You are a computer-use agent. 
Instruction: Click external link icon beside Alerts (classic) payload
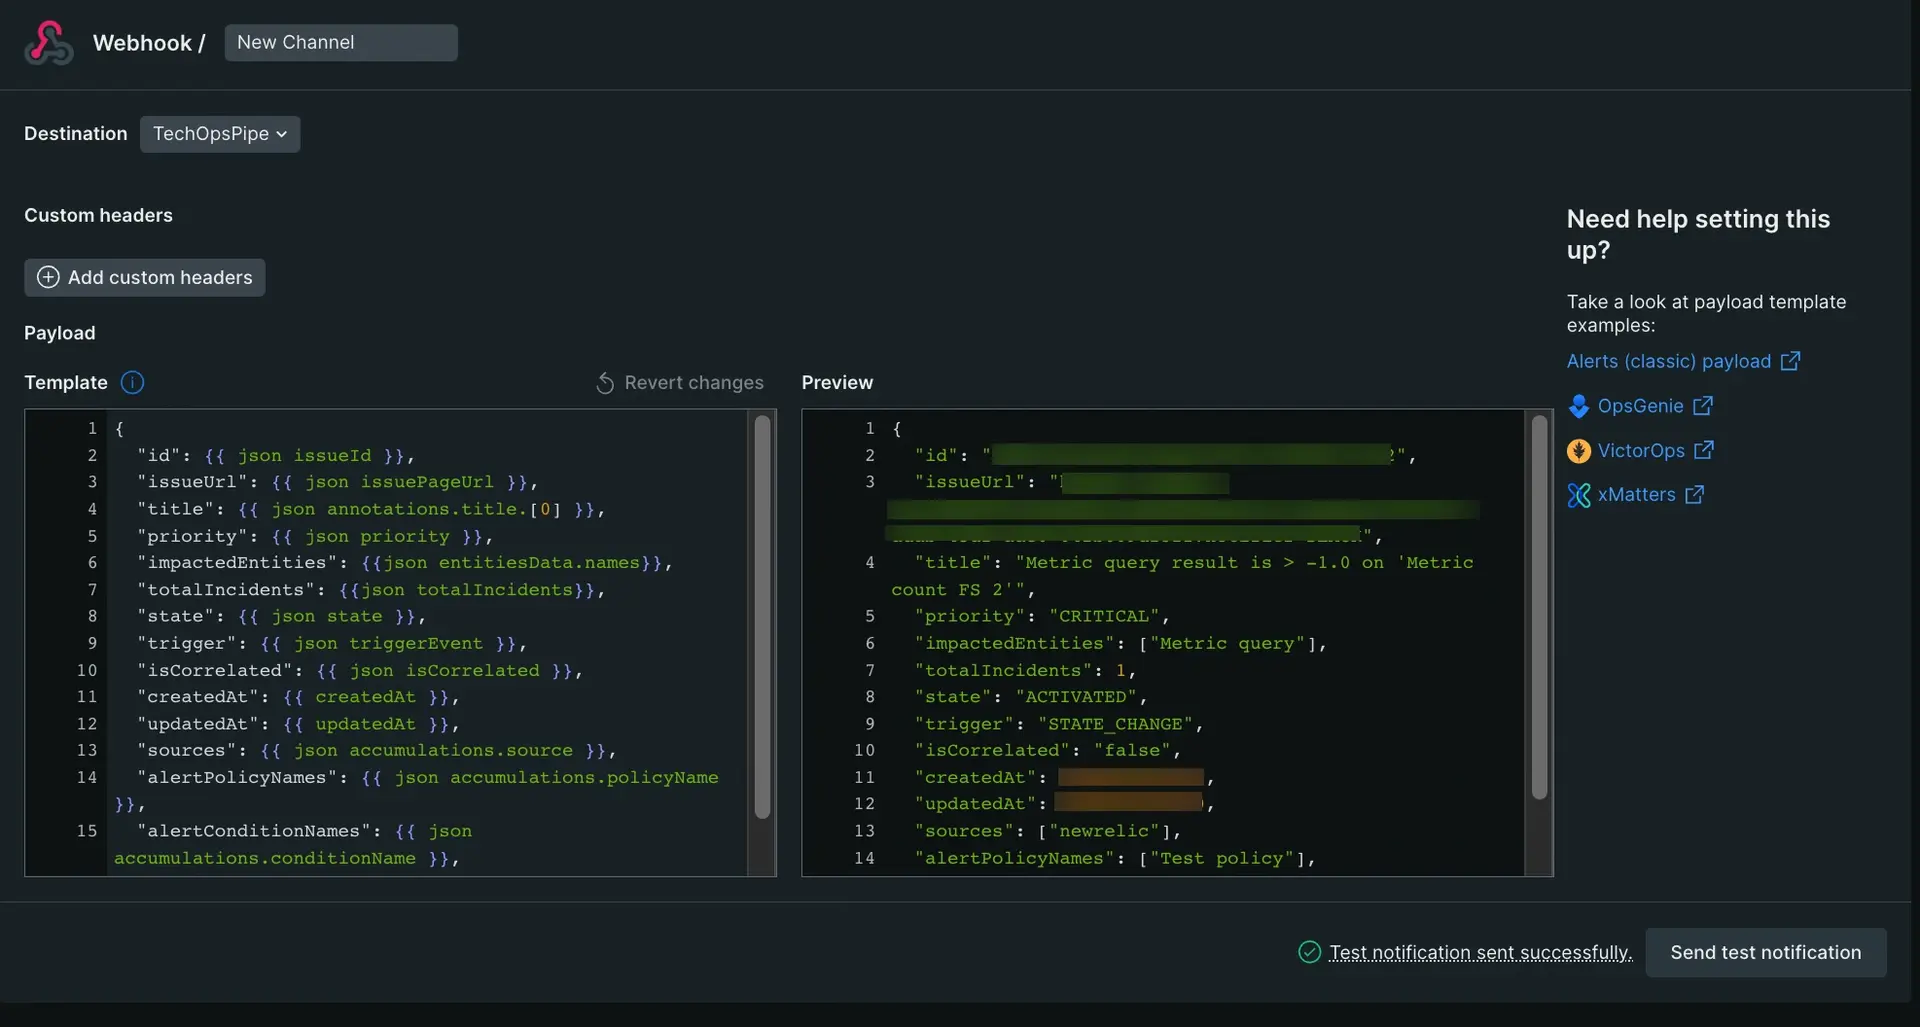click(x=1790, y=361)
